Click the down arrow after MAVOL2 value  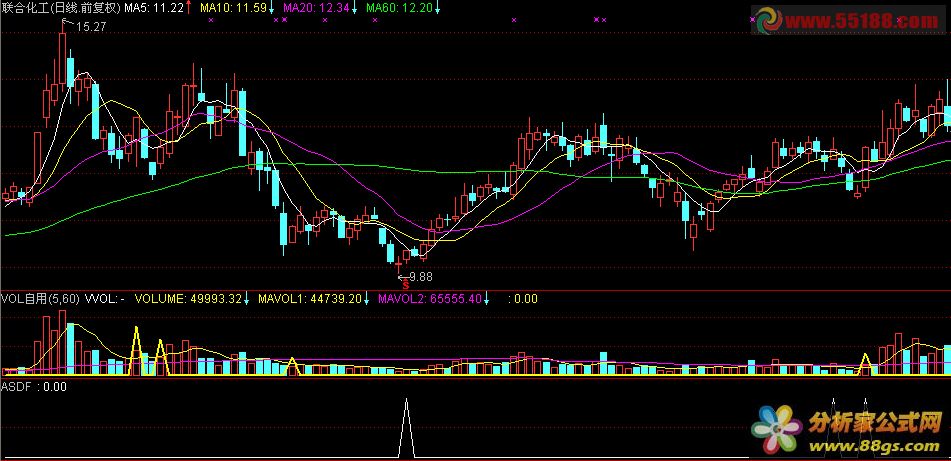(x=486, y=299)
